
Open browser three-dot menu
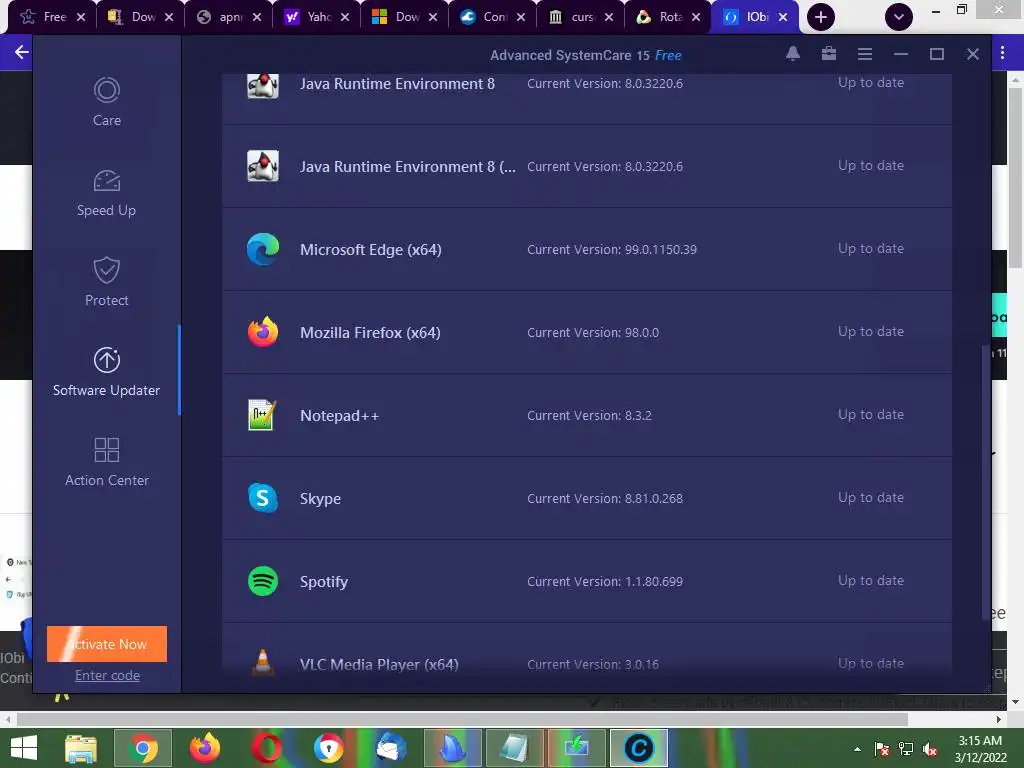[x=1002, y=52]
